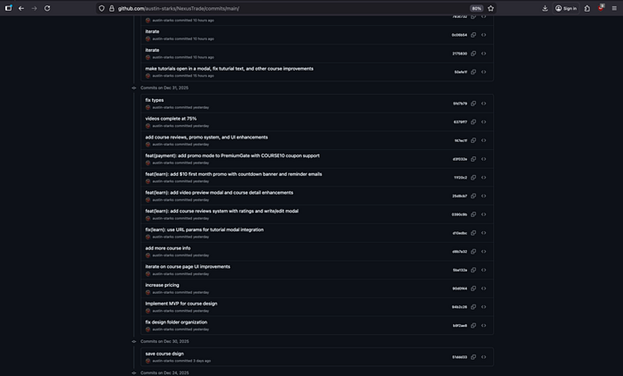This screenshot has height=376, width=623.
Task: Browse code at 'Implement MVP for course design' commit
Action: tap(484, 307)
